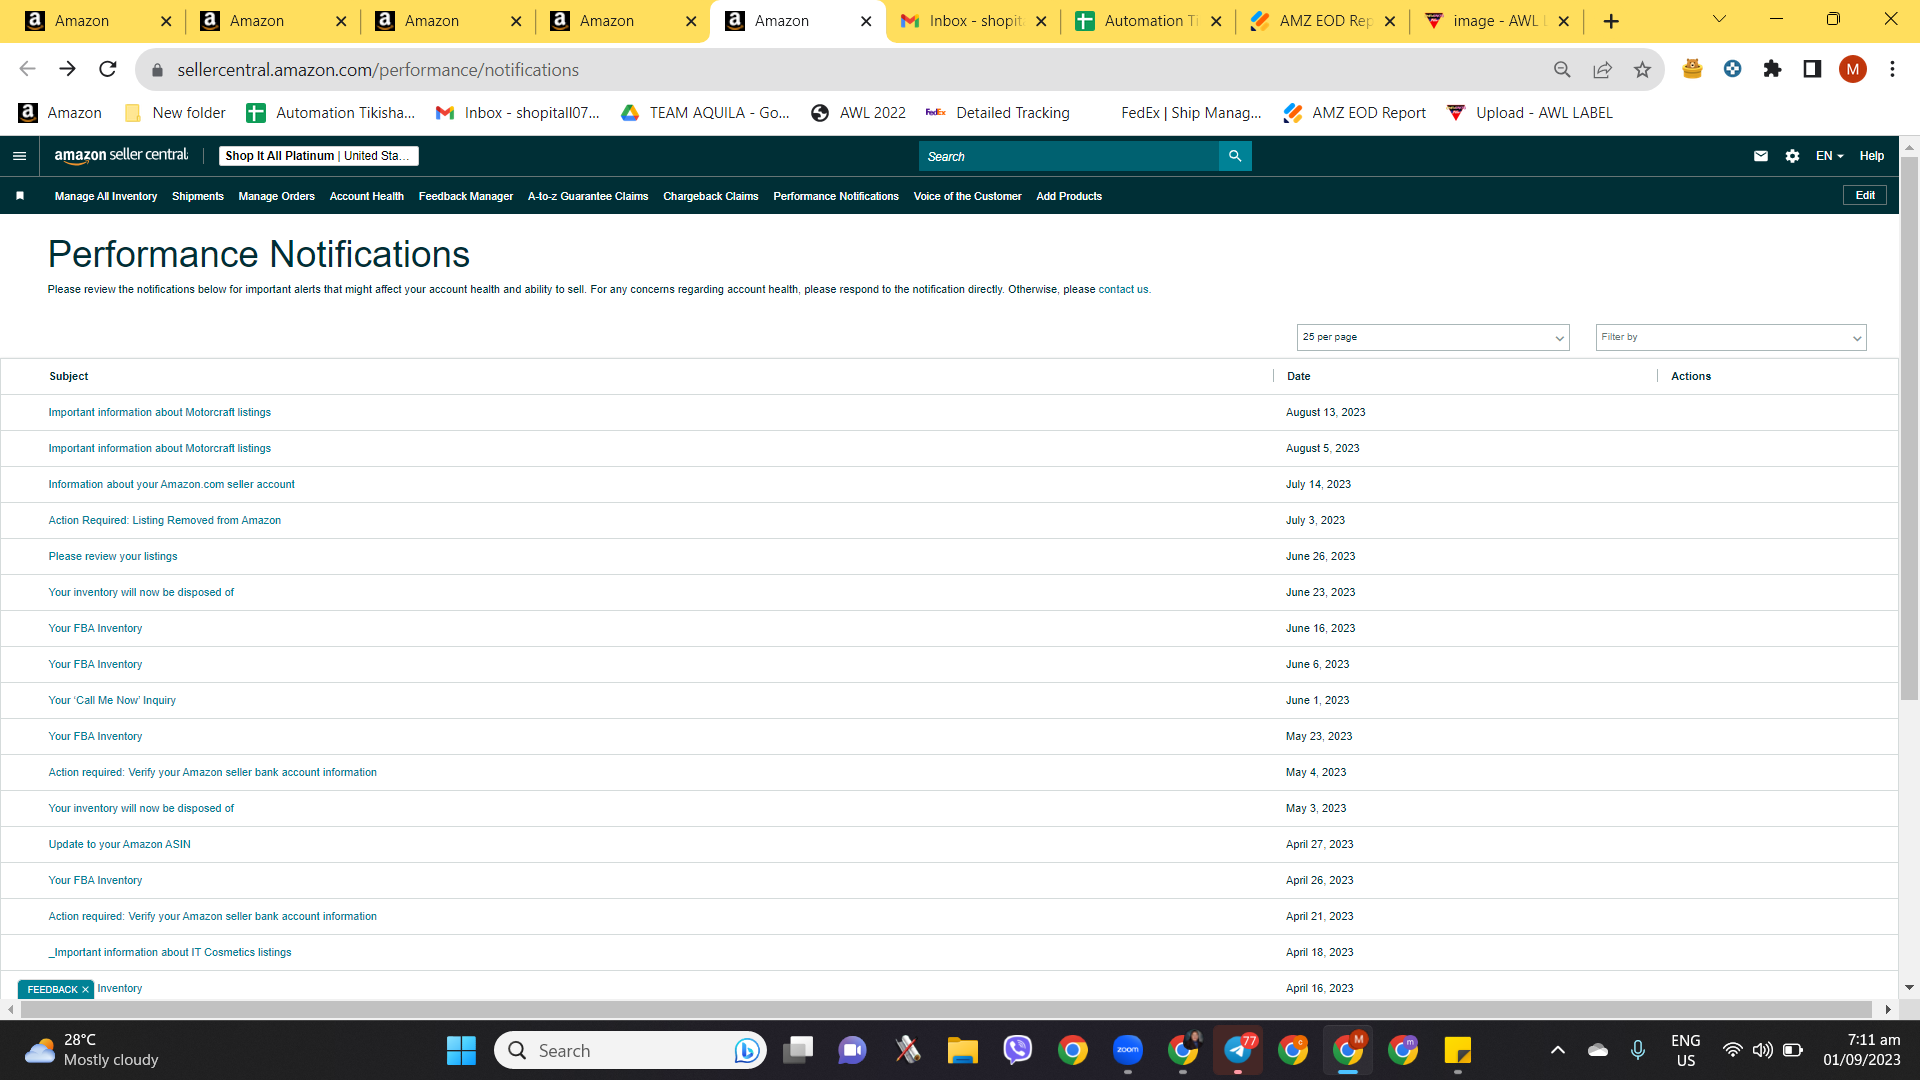Viewport: 1920px width, 1080px height.
Task: Open the tab search chevron in Chrome
Action: pyautogui.click(x=1719, y=19)
